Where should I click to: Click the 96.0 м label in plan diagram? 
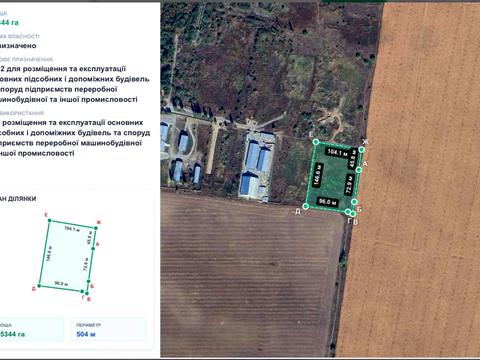[61, 284]
